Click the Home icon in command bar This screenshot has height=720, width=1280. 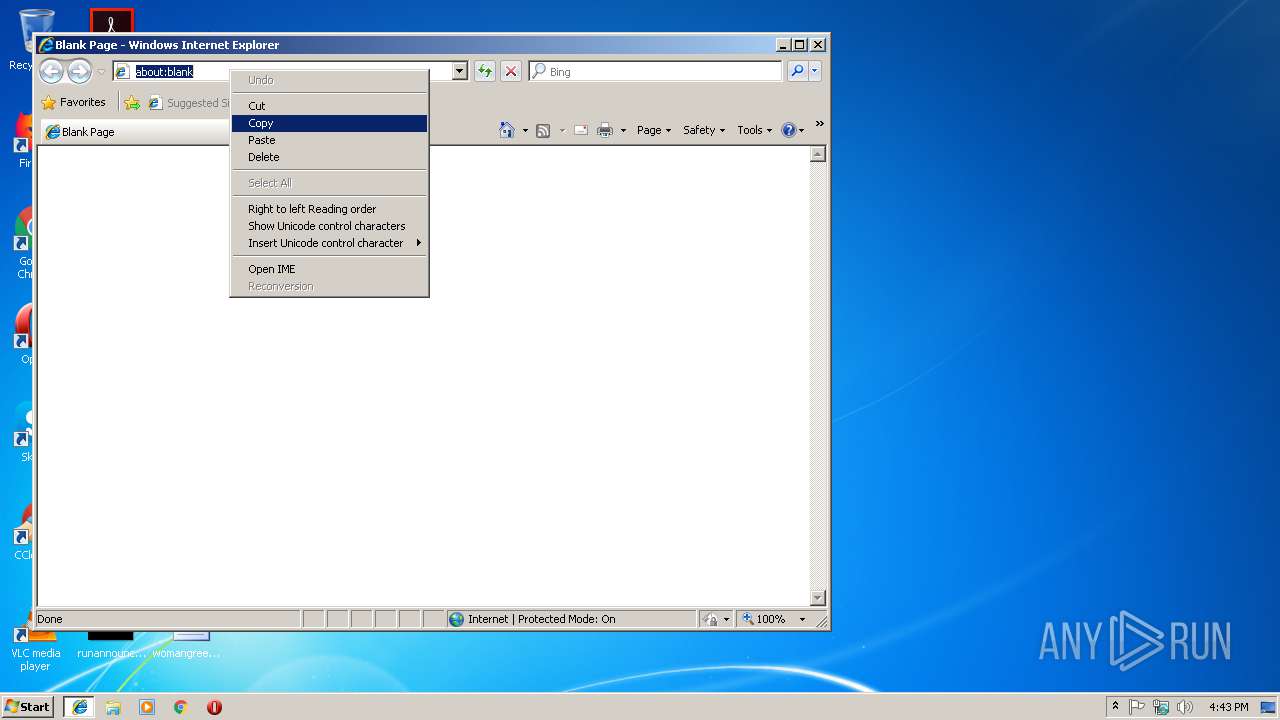click(507, 130)
